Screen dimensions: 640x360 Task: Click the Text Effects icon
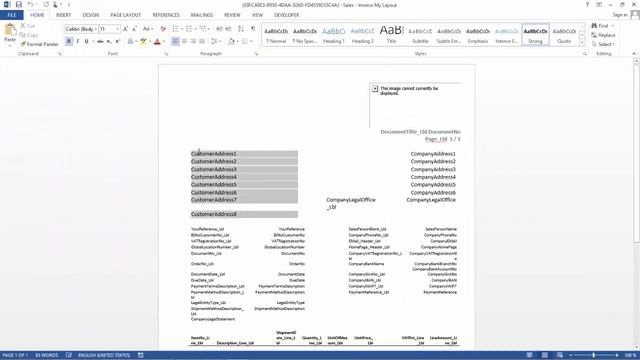(x=130, y=41)
